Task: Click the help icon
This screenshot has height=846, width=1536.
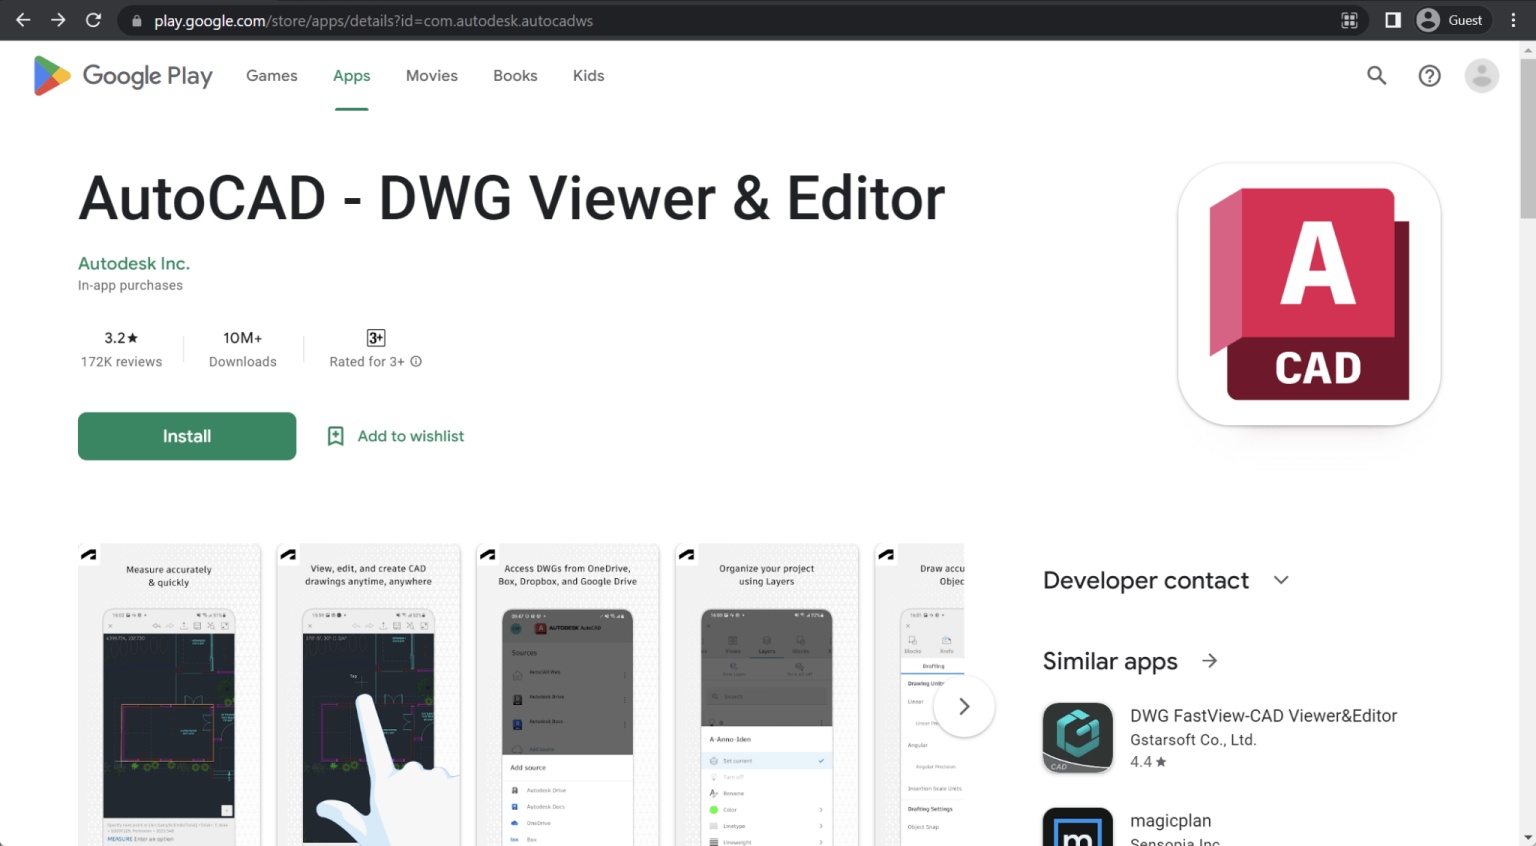Action: (x=1429, y=75)
